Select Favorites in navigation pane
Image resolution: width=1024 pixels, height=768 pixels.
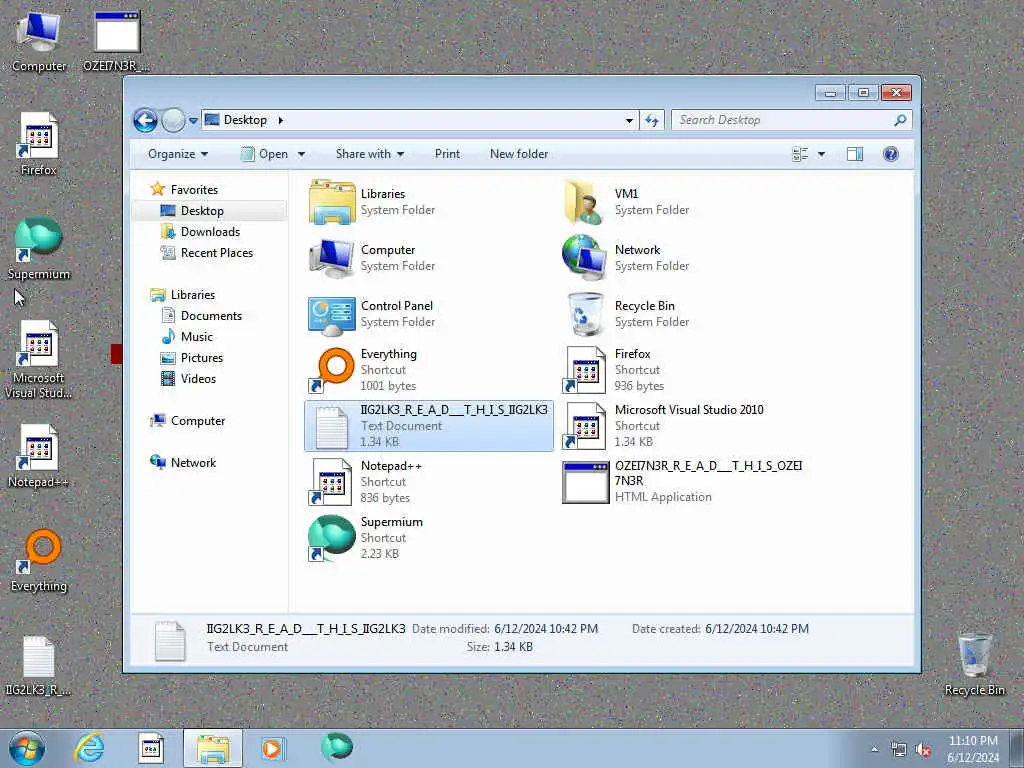point(194,189)
